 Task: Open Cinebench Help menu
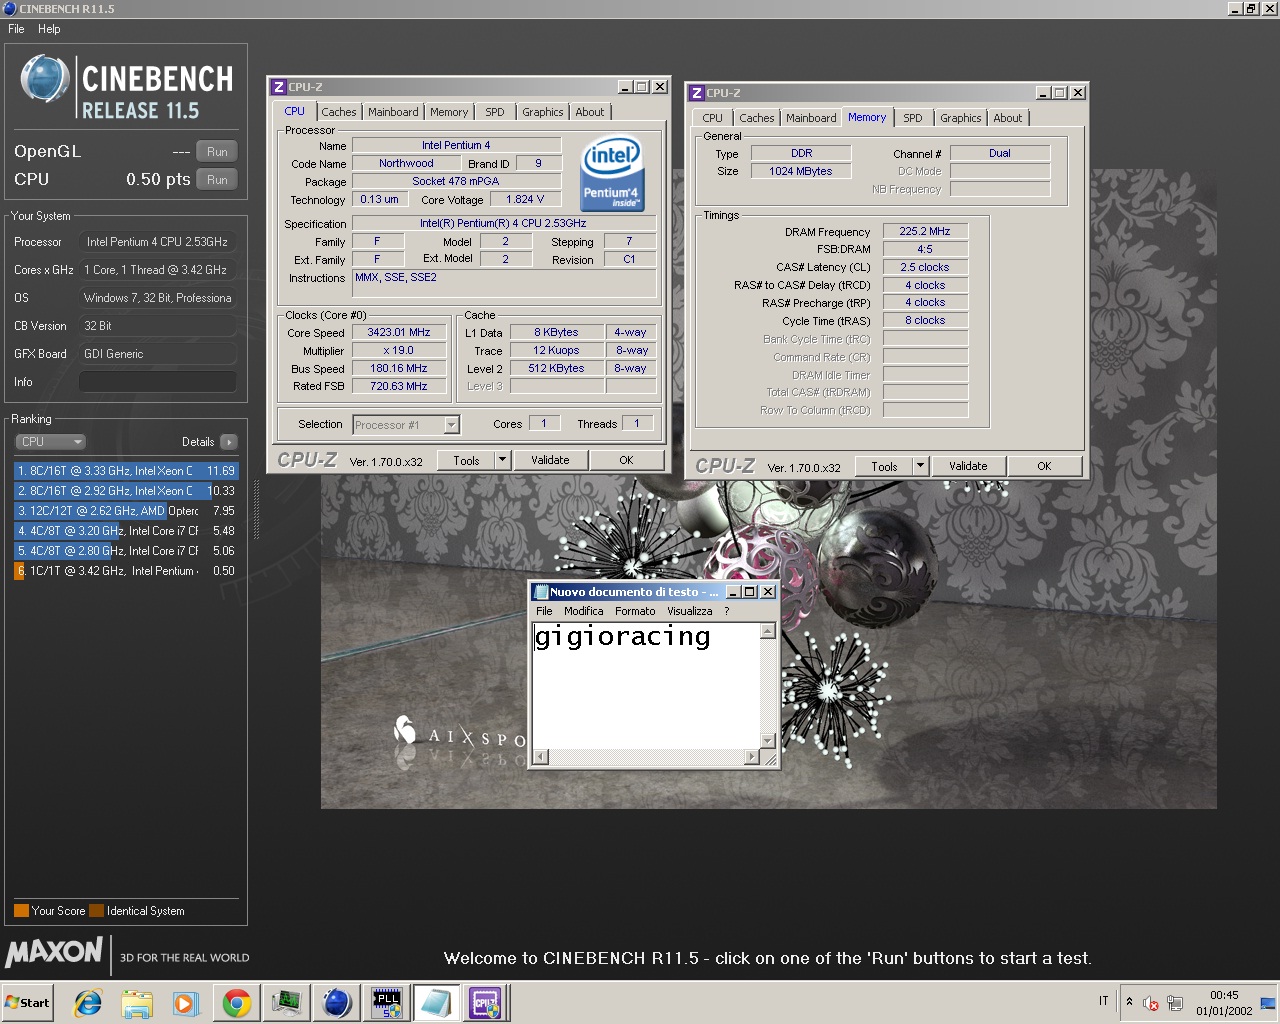49,29
